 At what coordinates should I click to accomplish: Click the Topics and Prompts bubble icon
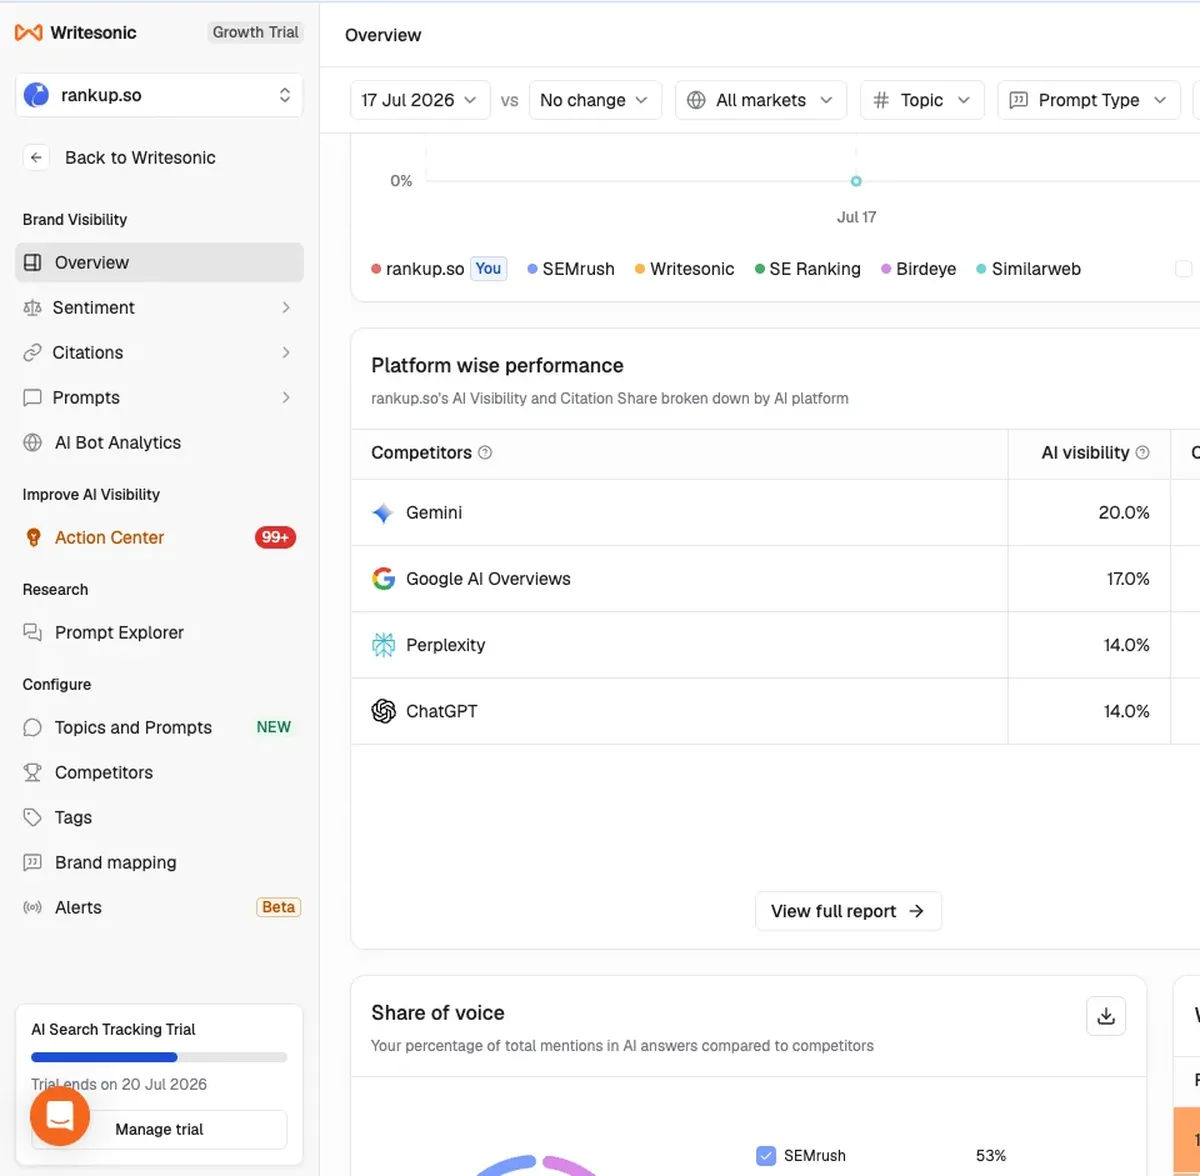click(32, 728)
